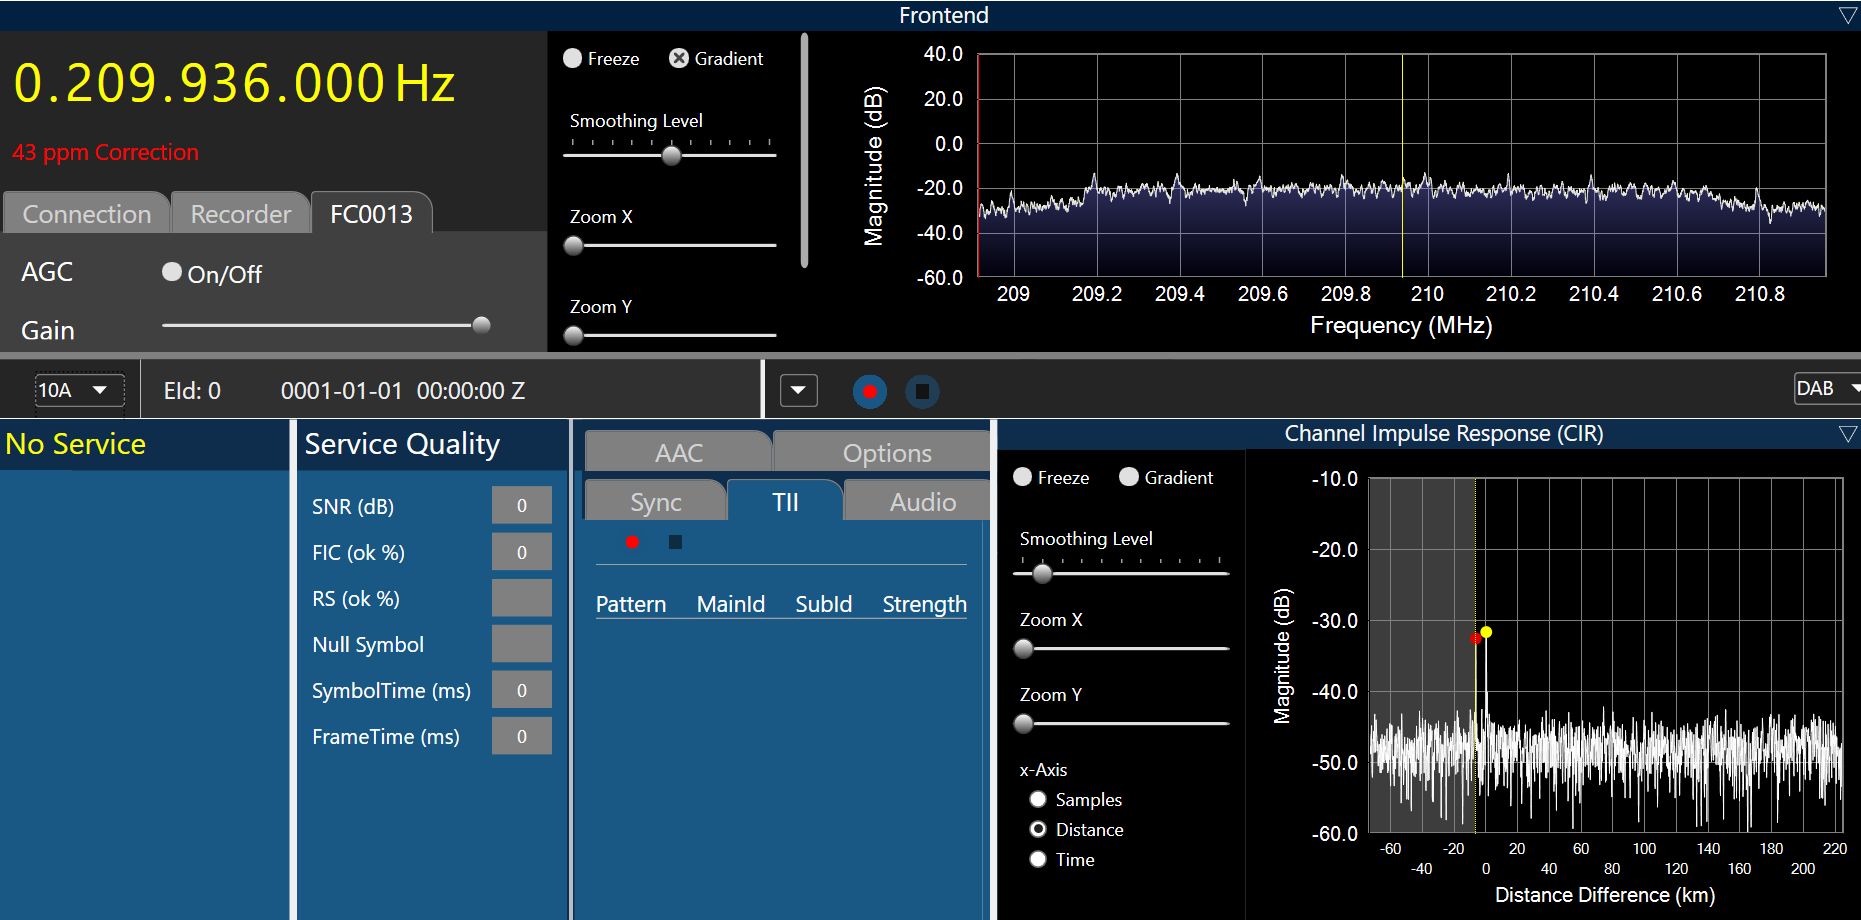Enable Freeze in the Frontend spectrum
1861x920 pixels.
[x=573, y=59]
